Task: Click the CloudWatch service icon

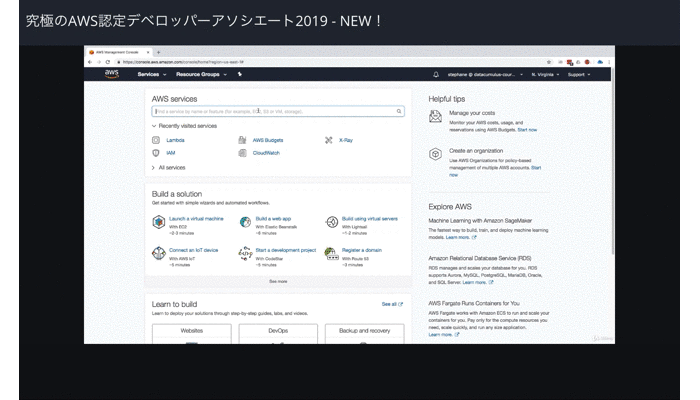Action: tap(242, 153)
